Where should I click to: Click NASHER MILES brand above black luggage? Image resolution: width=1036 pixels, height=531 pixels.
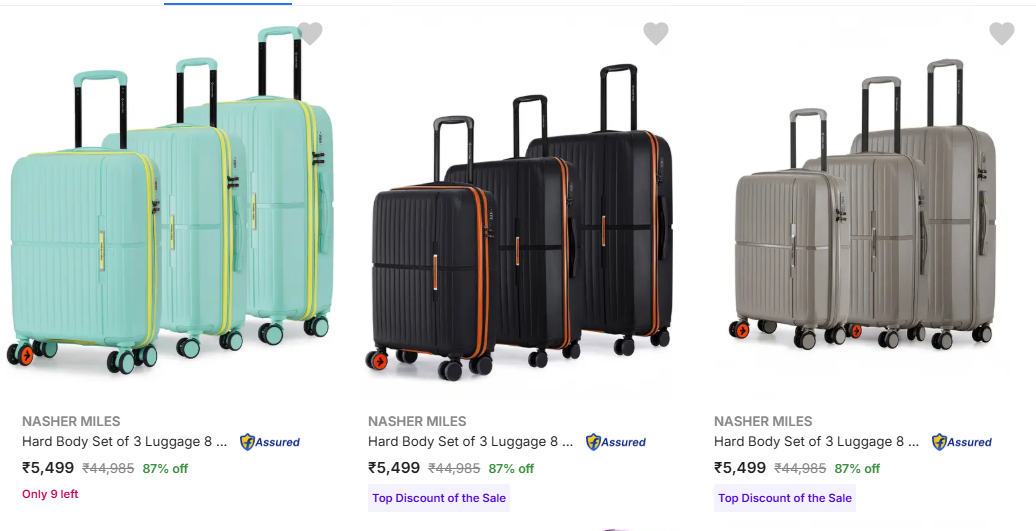(417, 421)
